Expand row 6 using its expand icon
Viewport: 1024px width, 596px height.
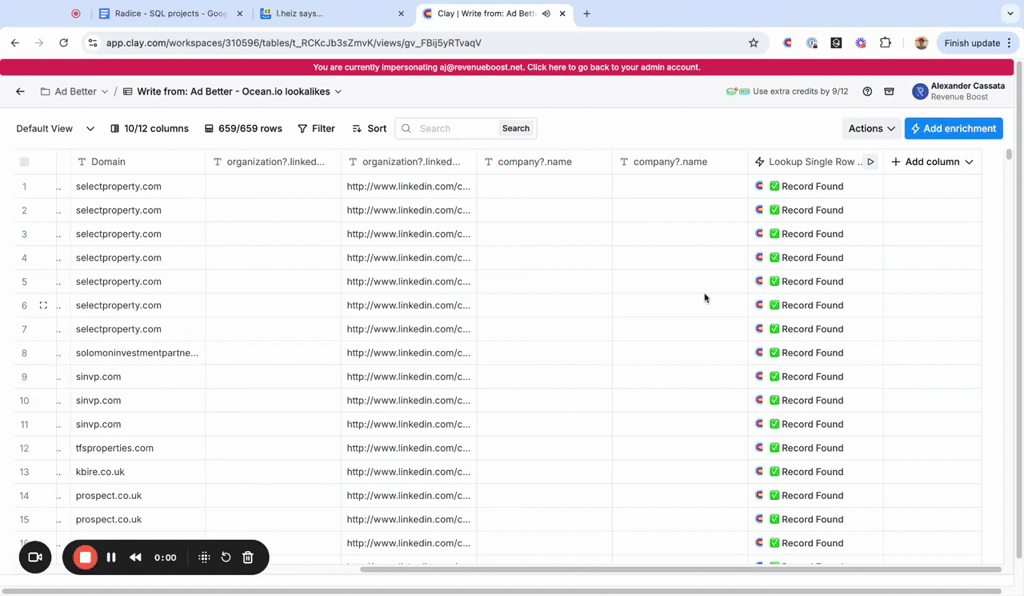pos(43,305)
